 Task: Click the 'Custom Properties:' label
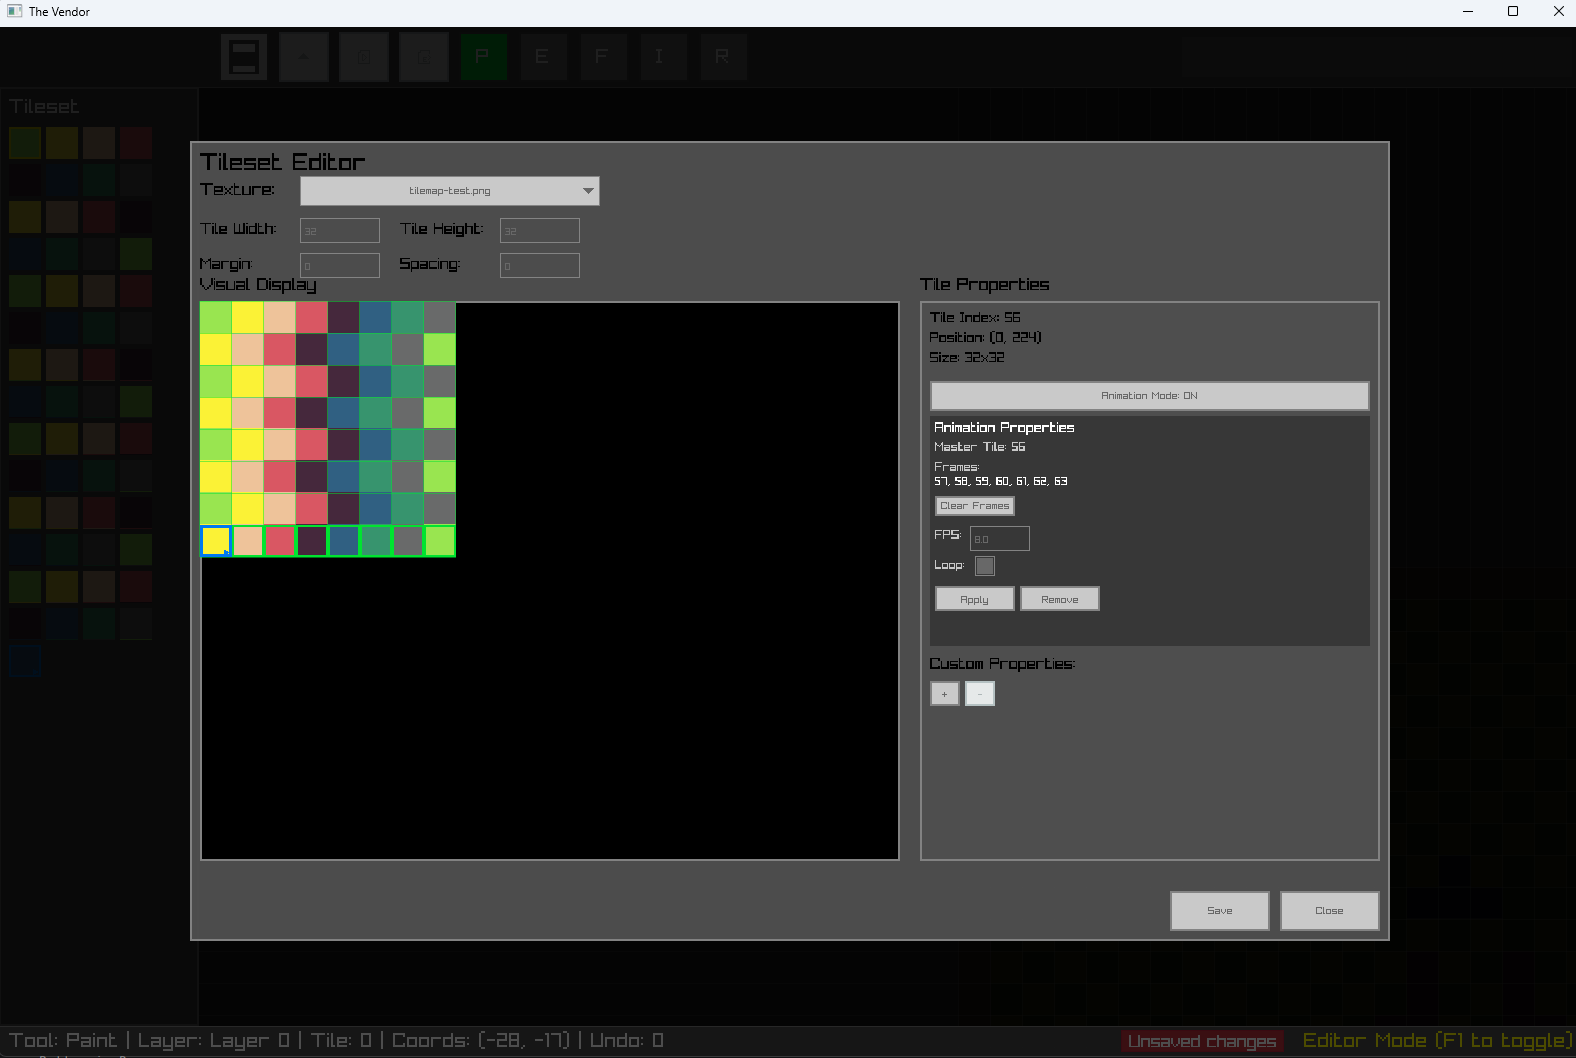tap(1002, 664)
